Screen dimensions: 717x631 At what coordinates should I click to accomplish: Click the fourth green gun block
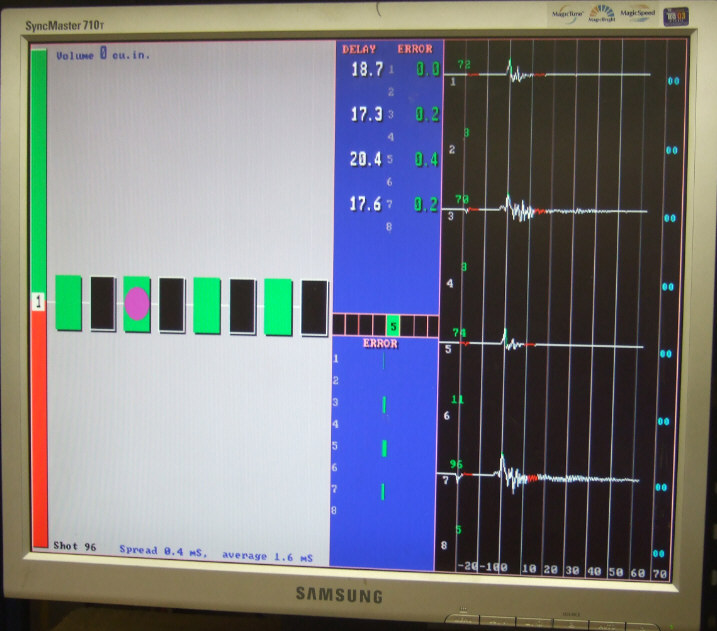278,307
